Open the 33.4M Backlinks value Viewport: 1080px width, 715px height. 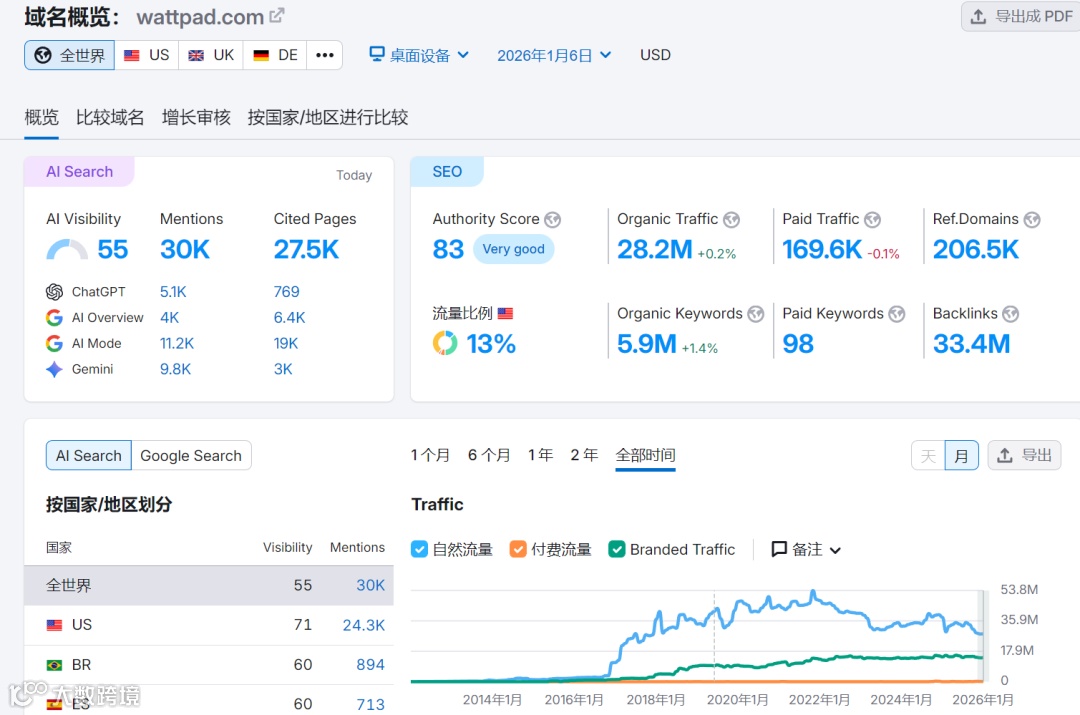(x=971, y=344)
